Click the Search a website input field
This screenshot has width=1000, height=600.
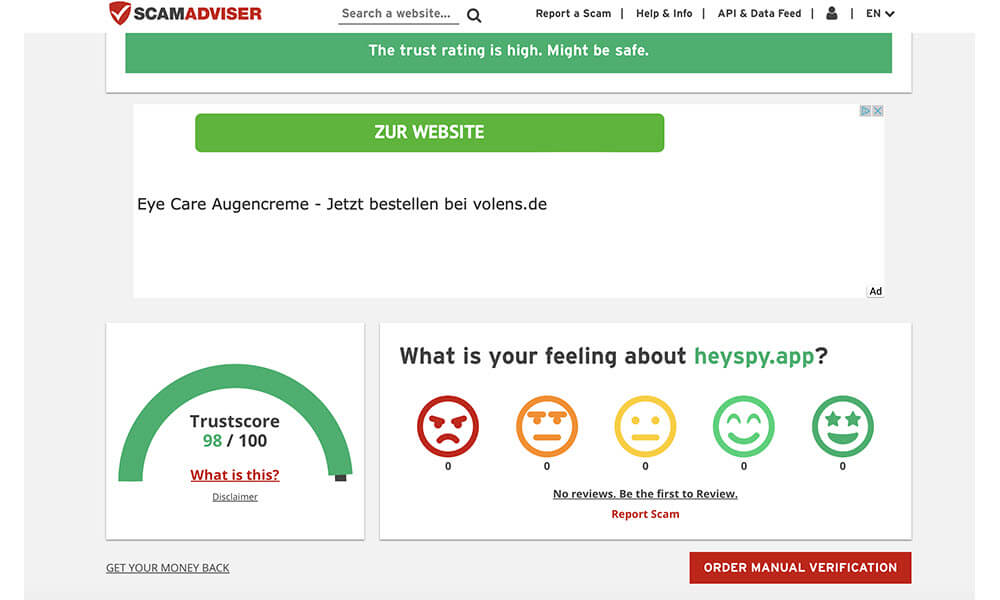[395, 14]
